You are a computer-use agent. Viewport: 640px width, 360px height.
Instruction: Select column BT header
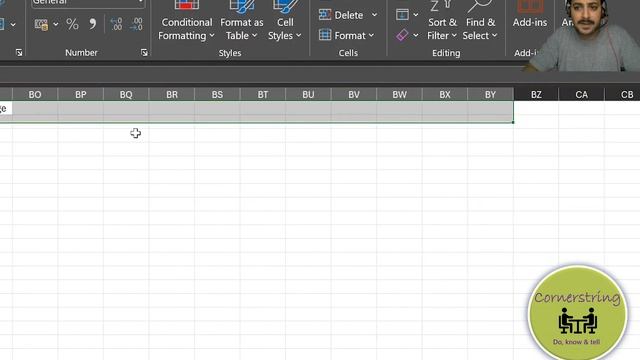(263, 95)
